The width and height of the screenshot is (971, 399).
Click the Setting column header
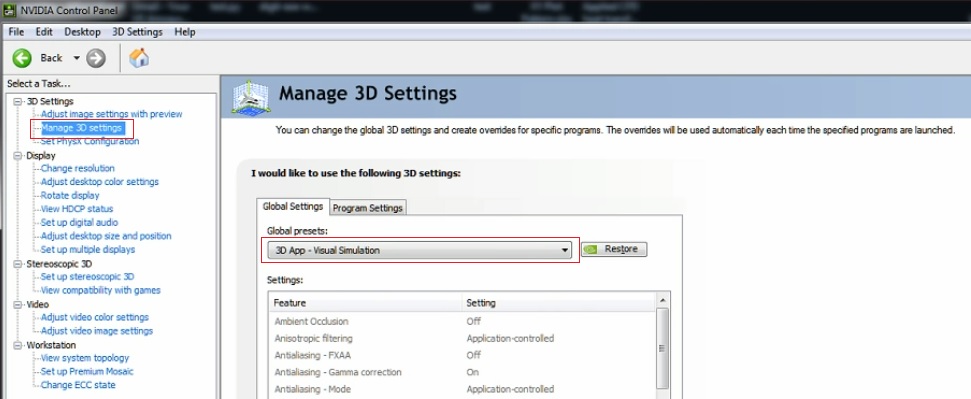(x=558, y=303)
